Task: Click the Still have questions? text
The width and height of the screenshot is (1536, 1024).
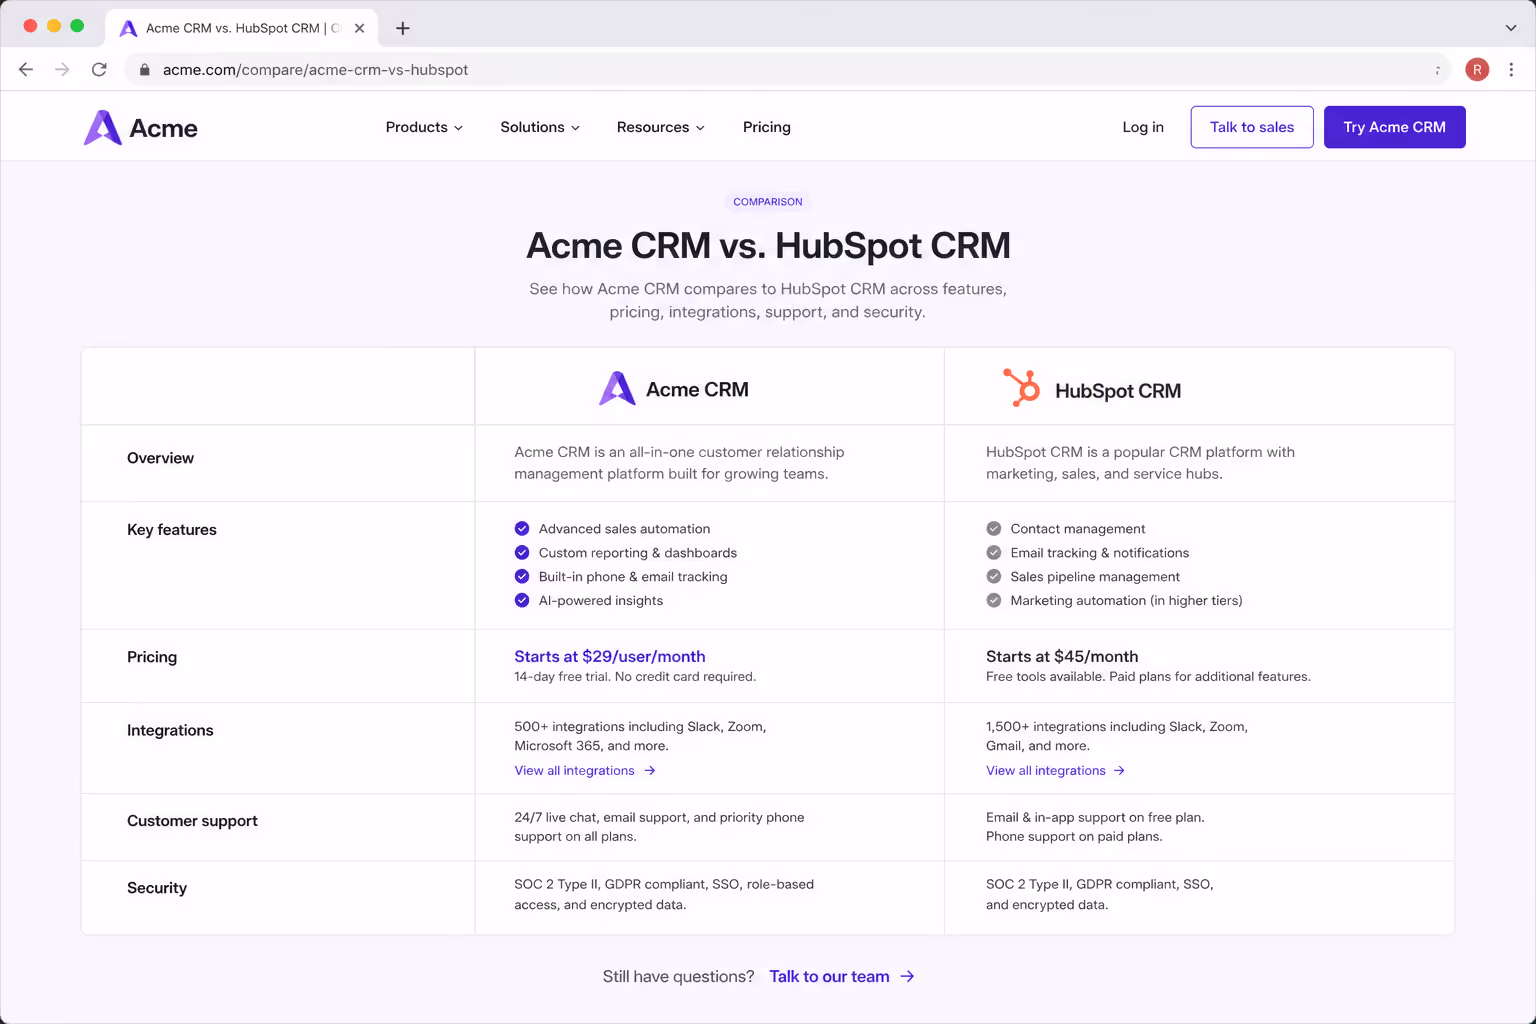Action: pyautogui.click(x=678, y=976)
